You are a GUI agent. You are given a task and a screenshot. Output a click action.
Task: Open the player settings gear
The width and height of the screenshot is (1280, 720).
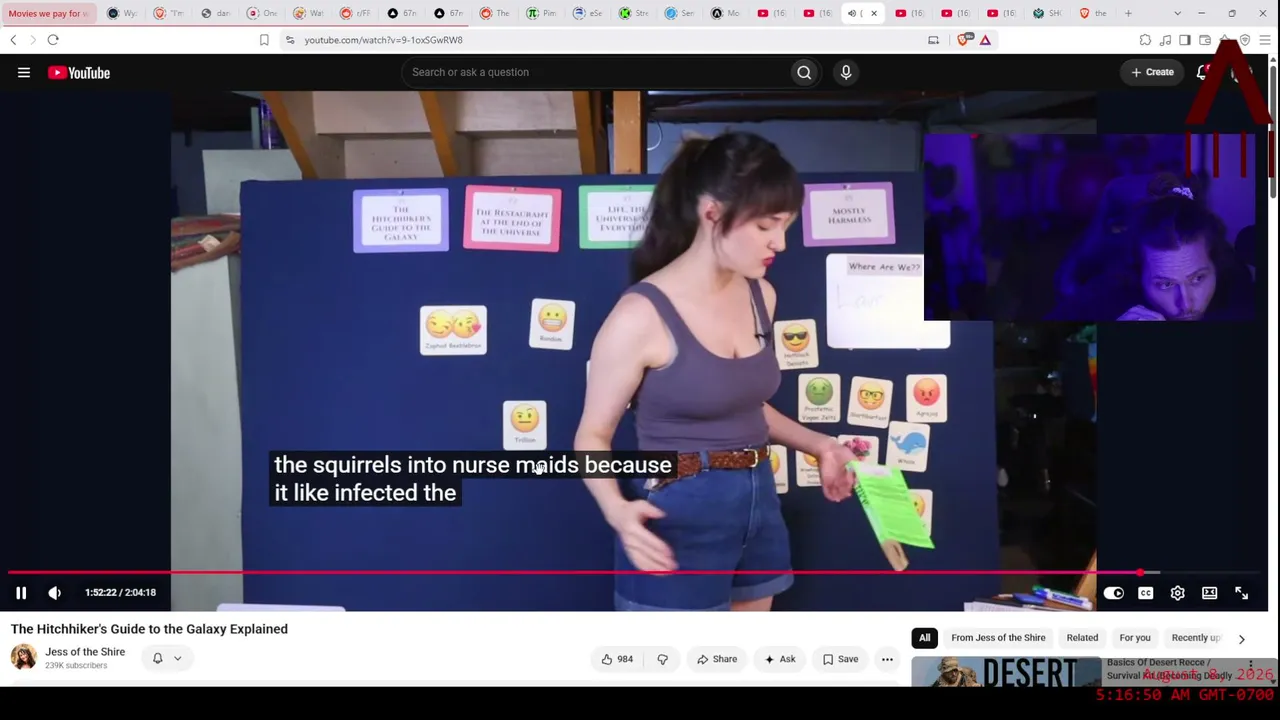pyautogui.click(x=1178, y=593)
